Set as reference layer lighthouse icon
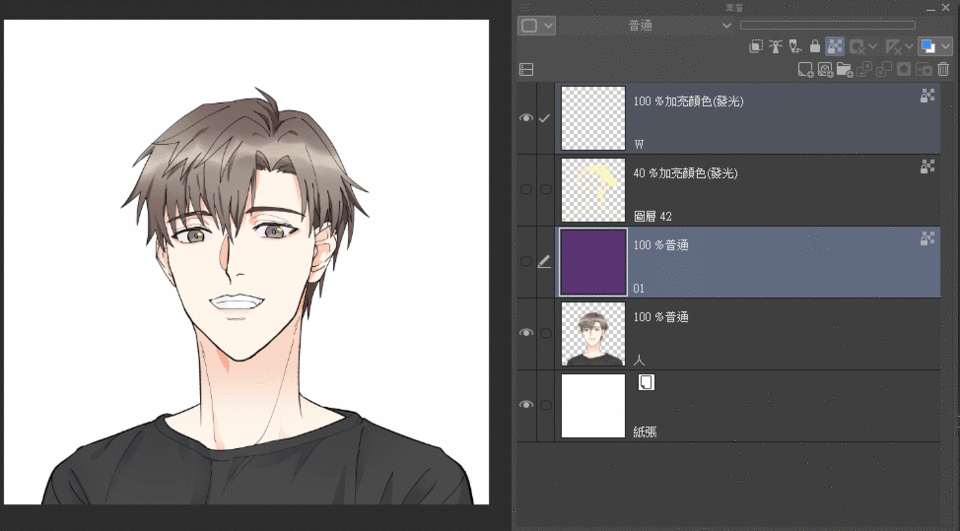 pos(776,46)
